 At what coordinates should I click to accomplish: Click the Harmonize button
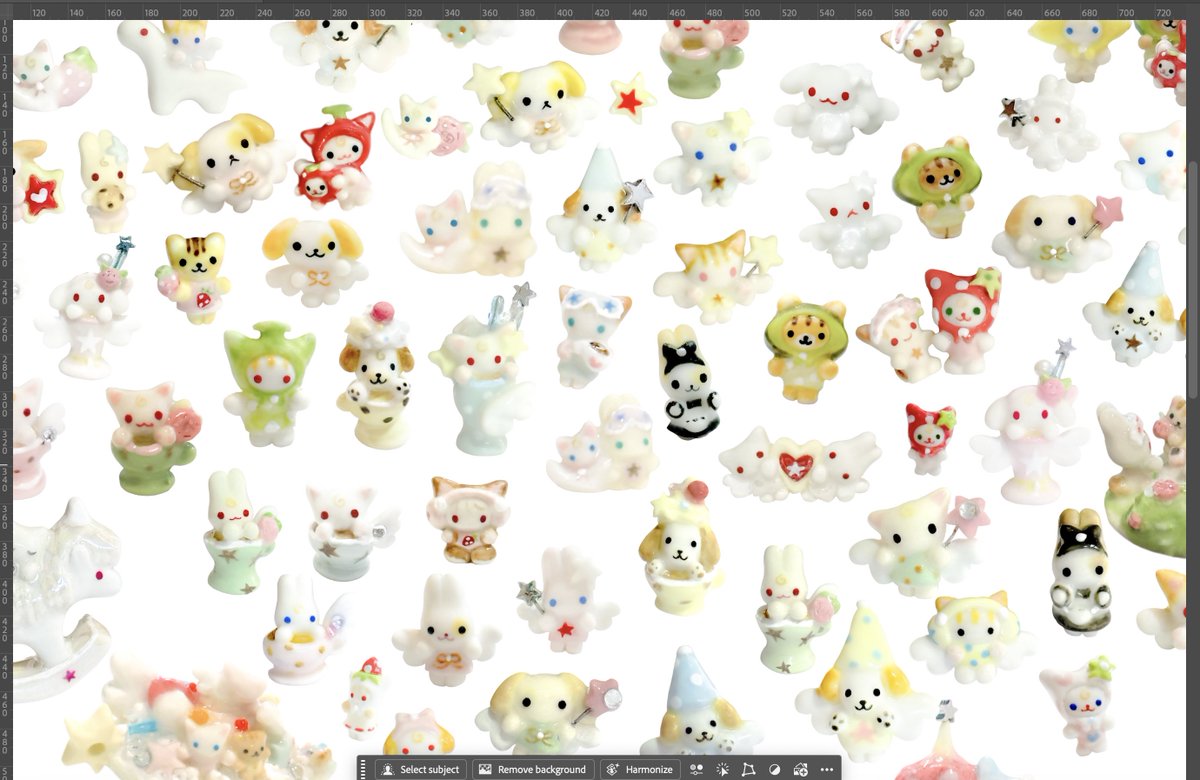pos(640,769)
